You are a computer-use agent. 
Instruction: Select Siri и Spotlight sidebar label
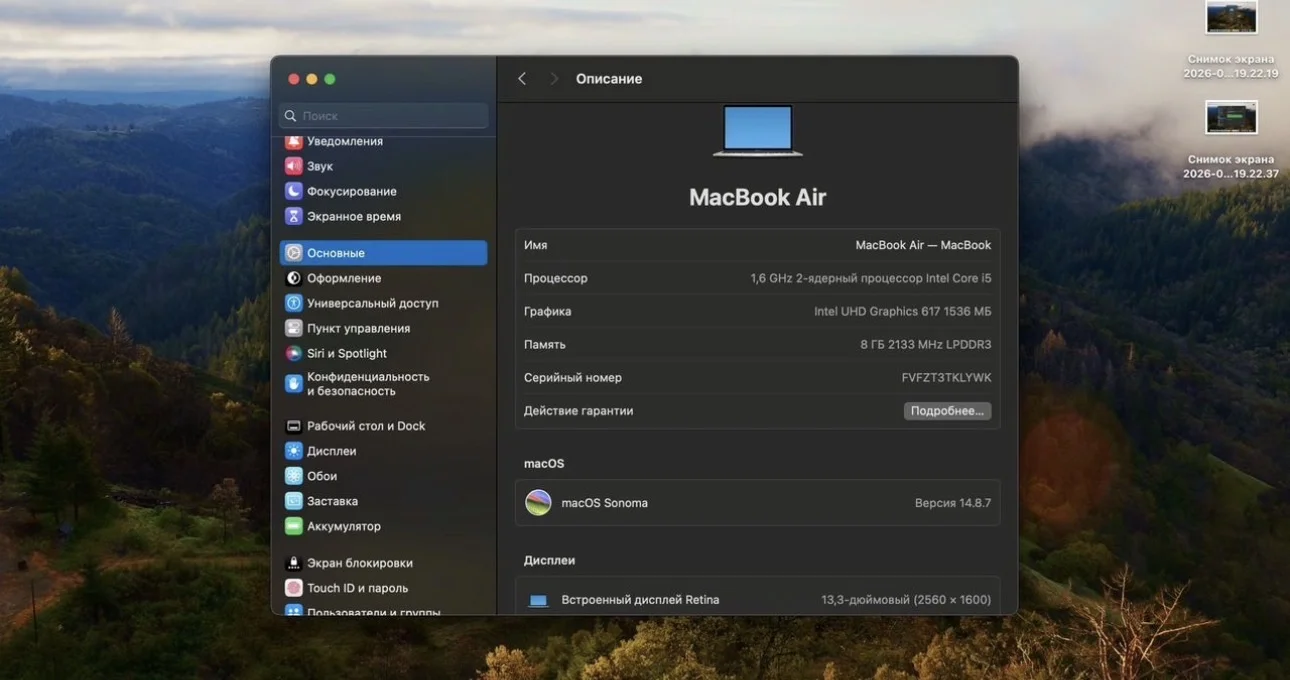point(347,353)
